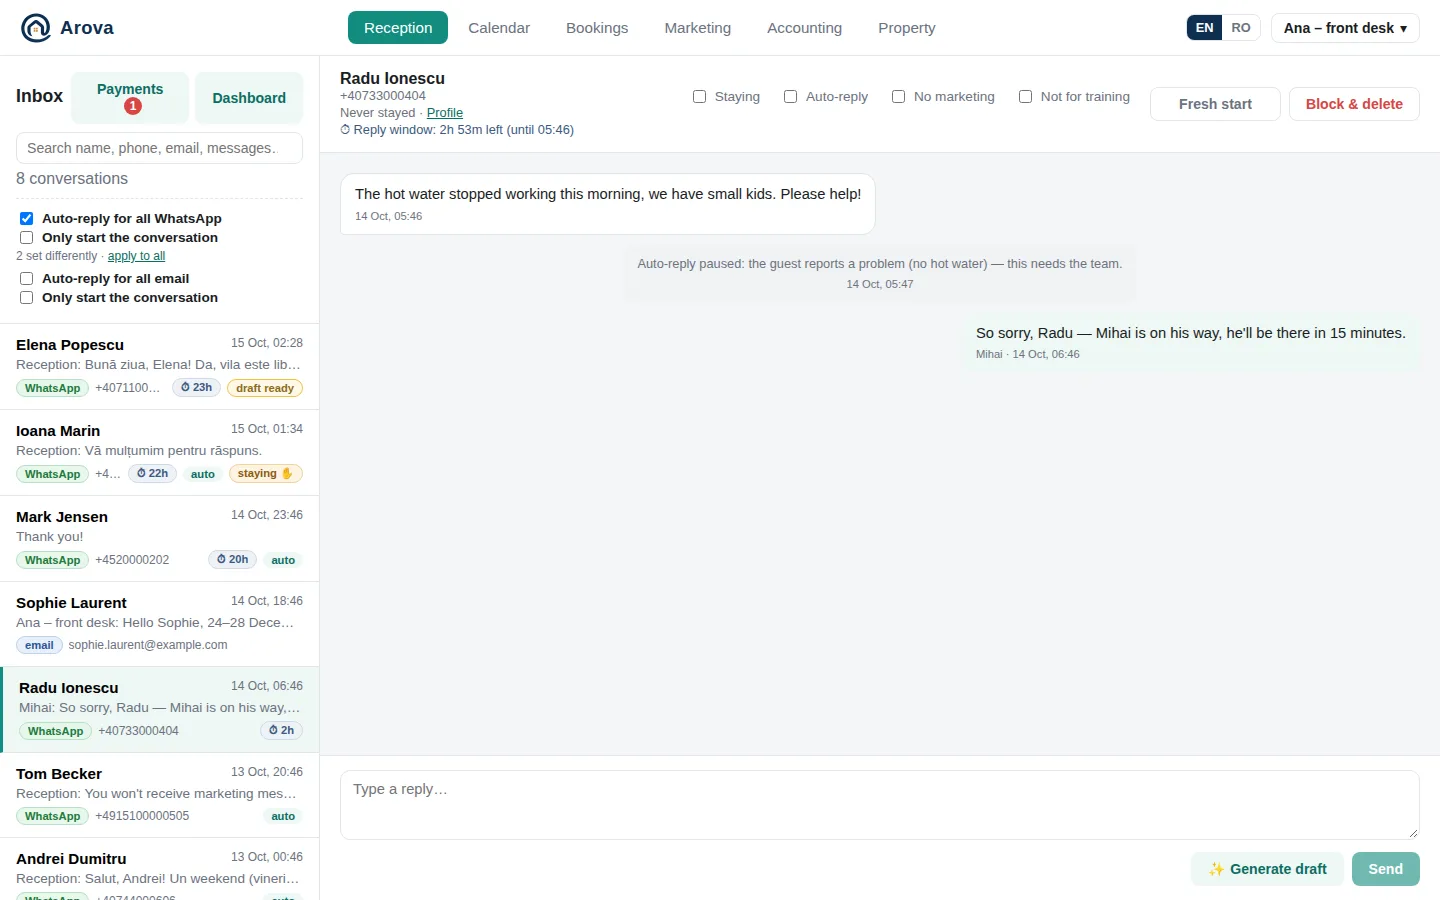This screenshot has width=1440, height=900.
Task: Click the Payments notification badge showing 1
Action: click(x=132, y=106)
